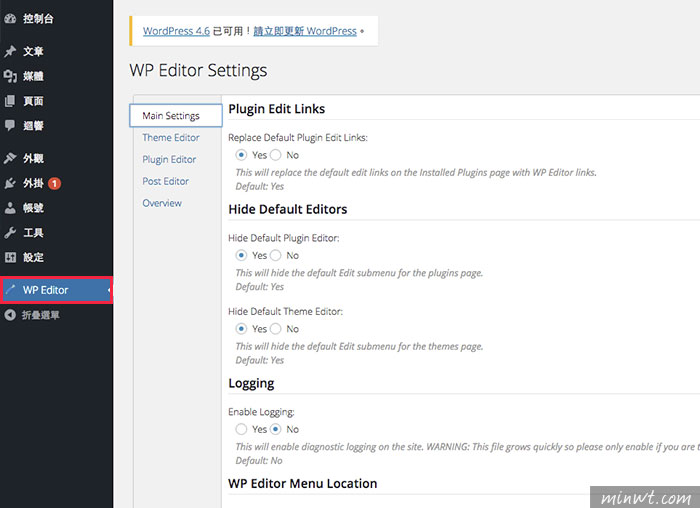Click the 折疊選單 collapse menu label
700x508 pixels.
point(41,315)
